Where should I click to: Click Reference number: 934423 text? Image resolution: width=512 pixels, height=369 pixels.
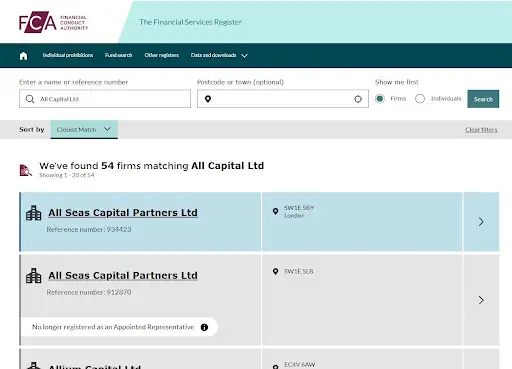89,229
